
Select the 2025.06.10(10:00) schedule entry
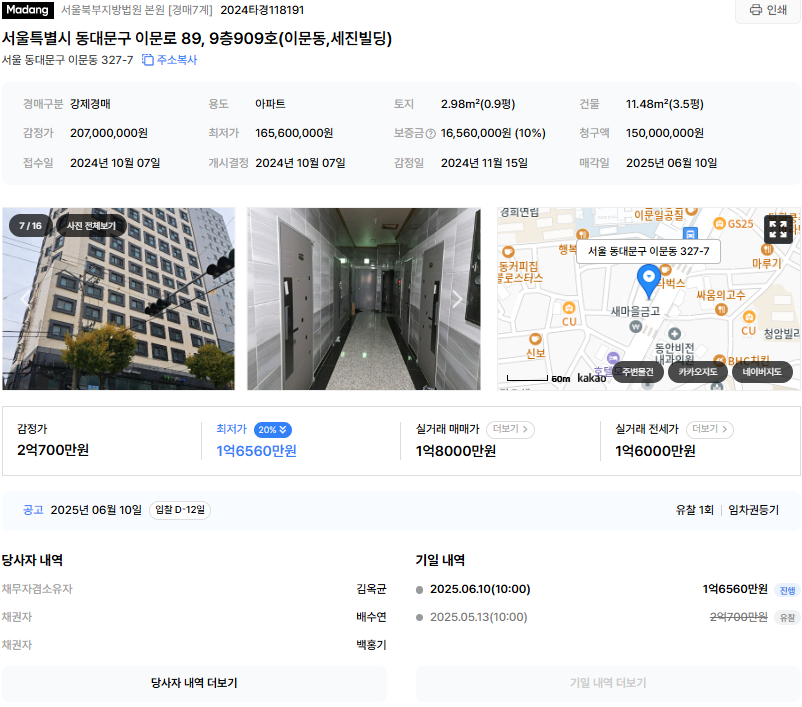coord(480,589)
